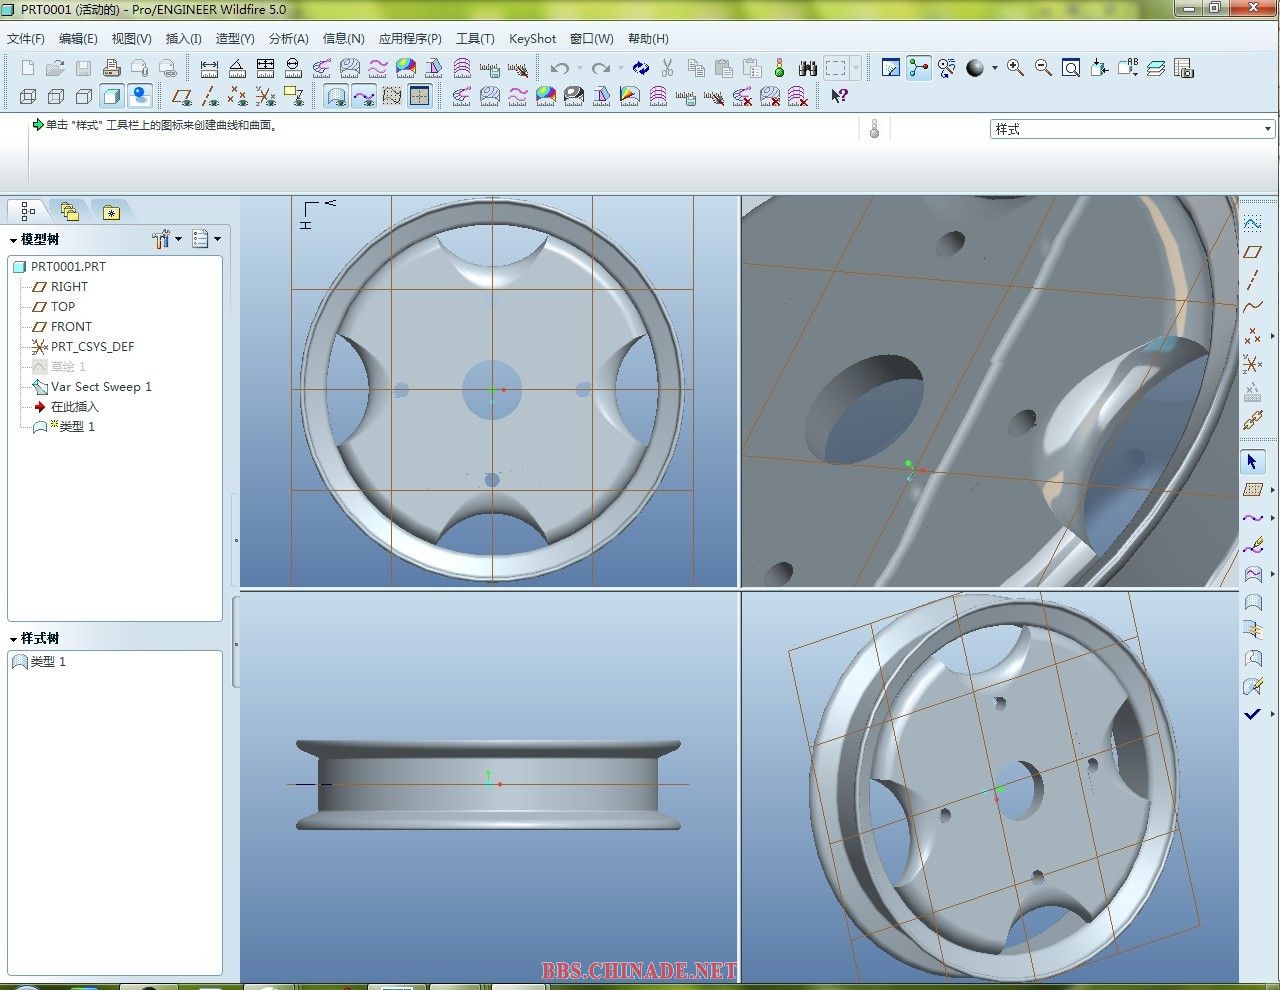Open the appearance gallery sphere
This screenshot has width=1280, height=990.
[x=975, y=68]
